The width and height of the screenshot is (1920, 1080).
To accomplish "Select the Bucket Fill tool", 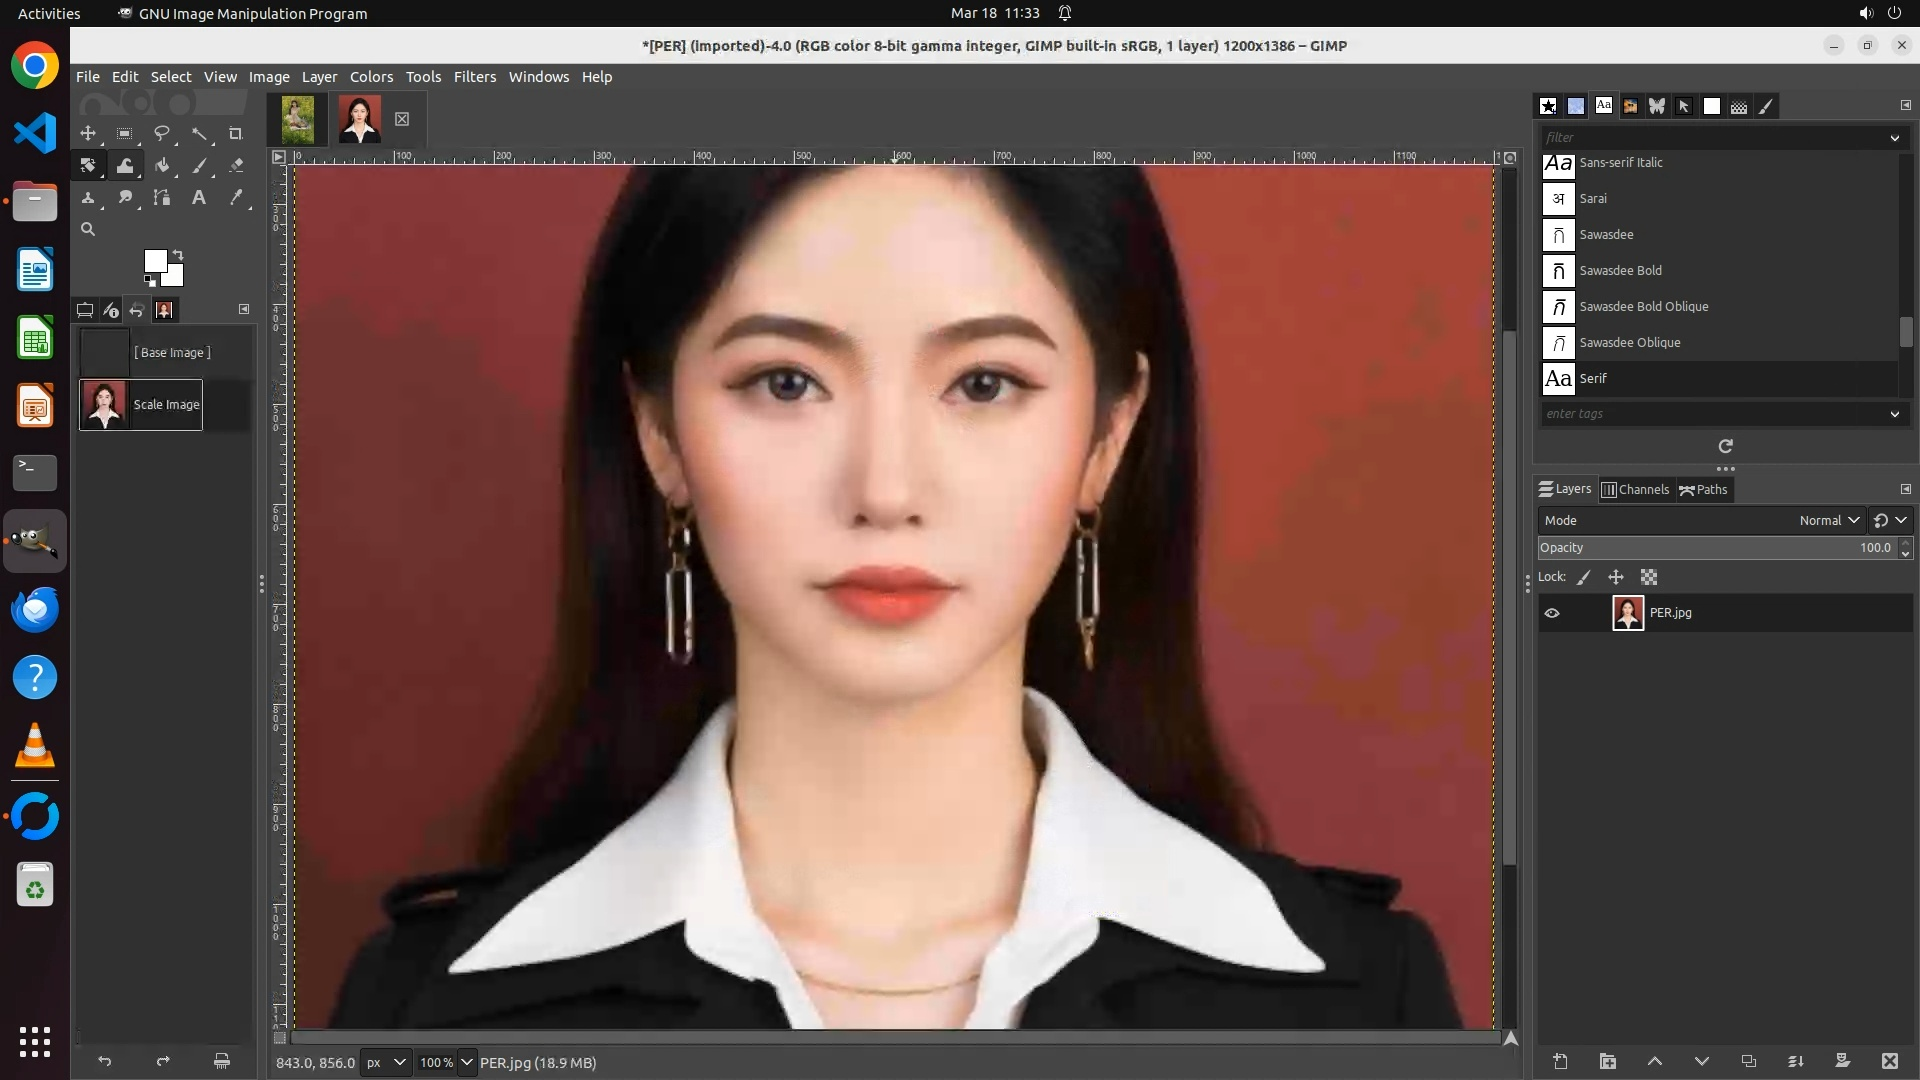I will [162, 166].
